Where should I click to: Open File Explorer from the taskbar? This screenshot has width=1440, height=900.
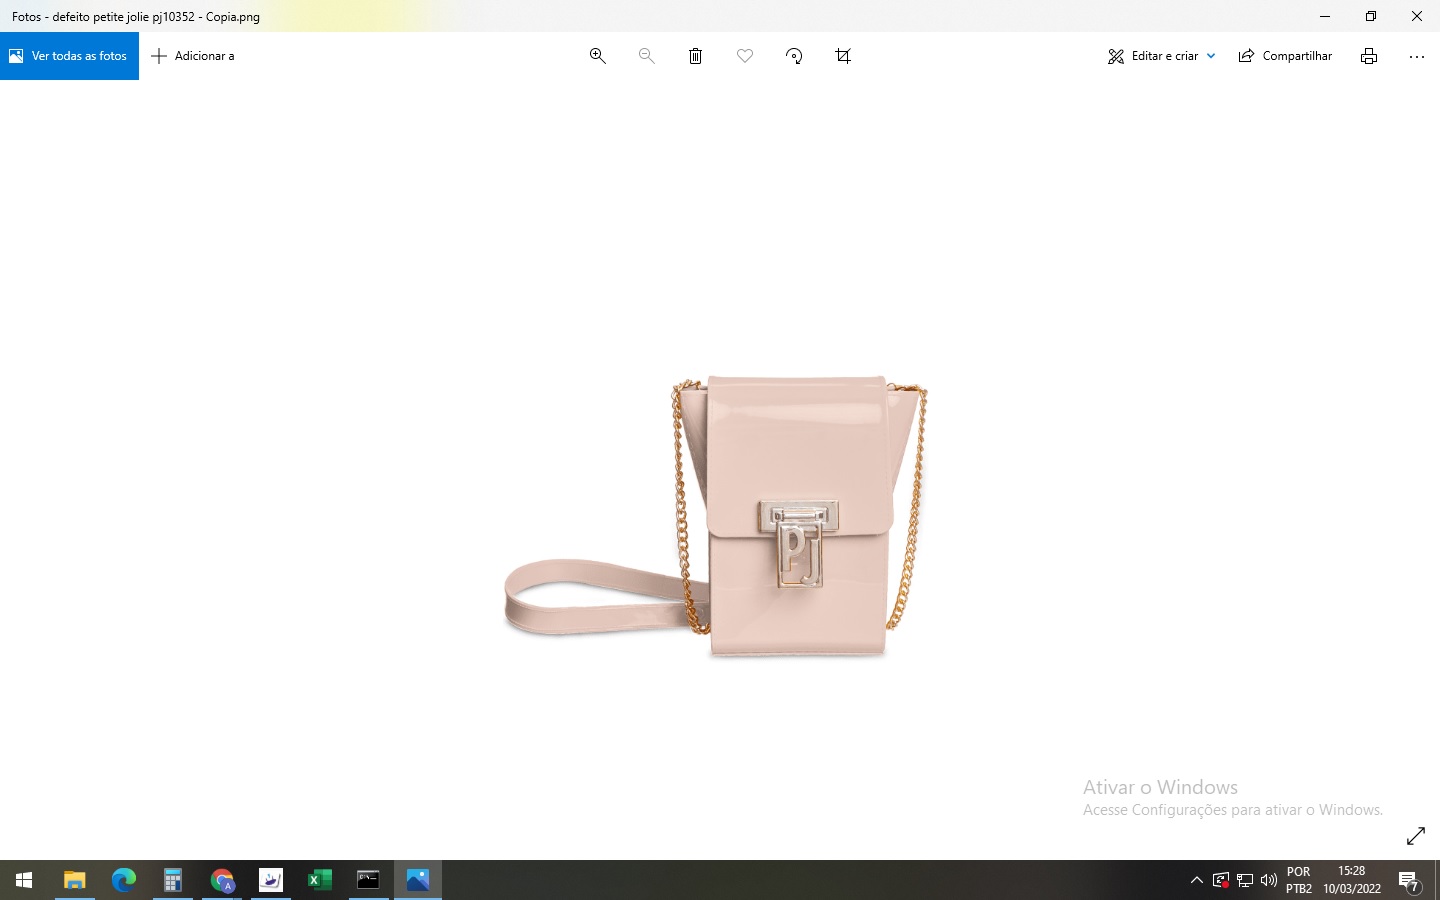(74, 880)
